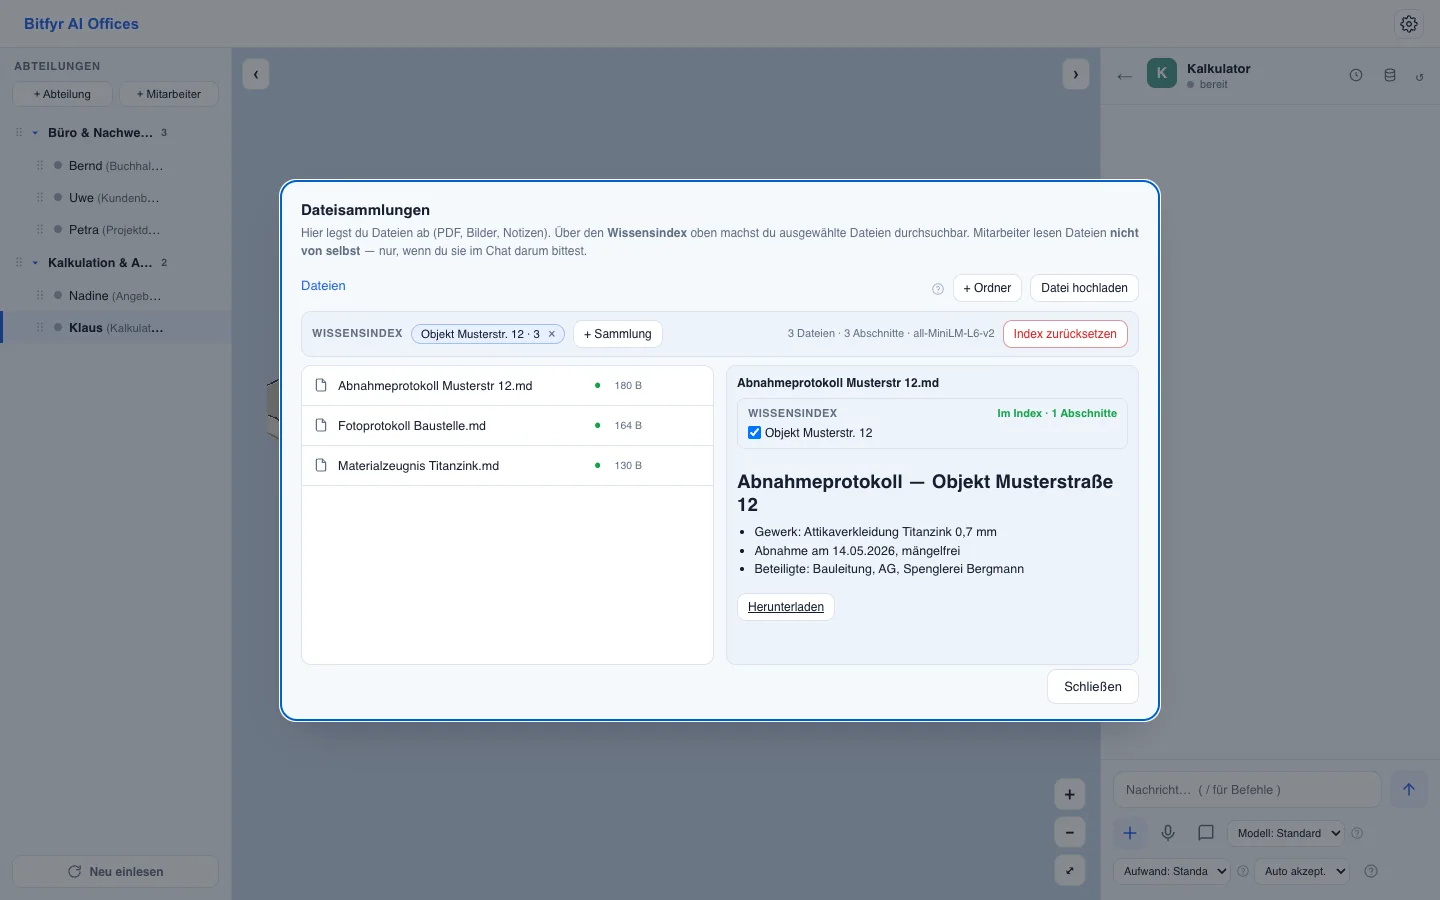The image size is (1440, 900).
Task: Collapse the Büro & Nachwe… department
Action: coord(35,133)
